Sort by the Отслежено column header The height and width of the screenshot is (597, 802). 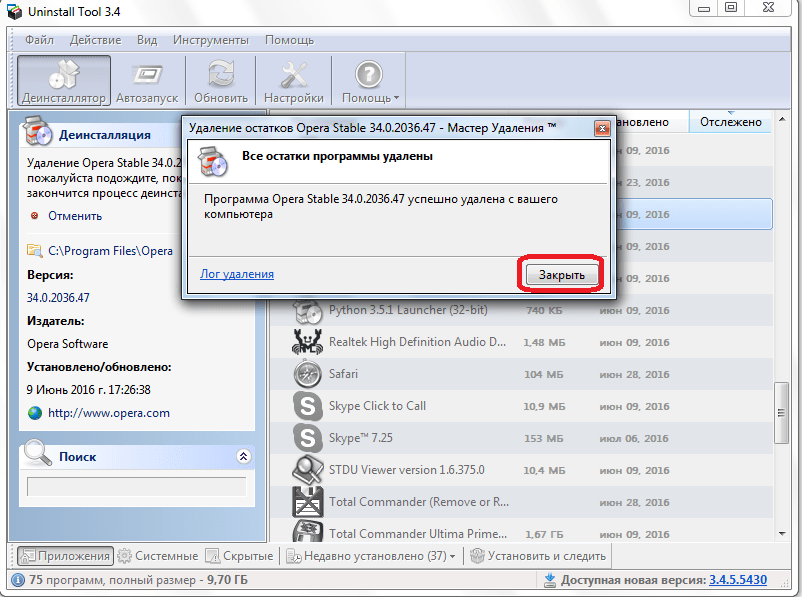(730, 122)
